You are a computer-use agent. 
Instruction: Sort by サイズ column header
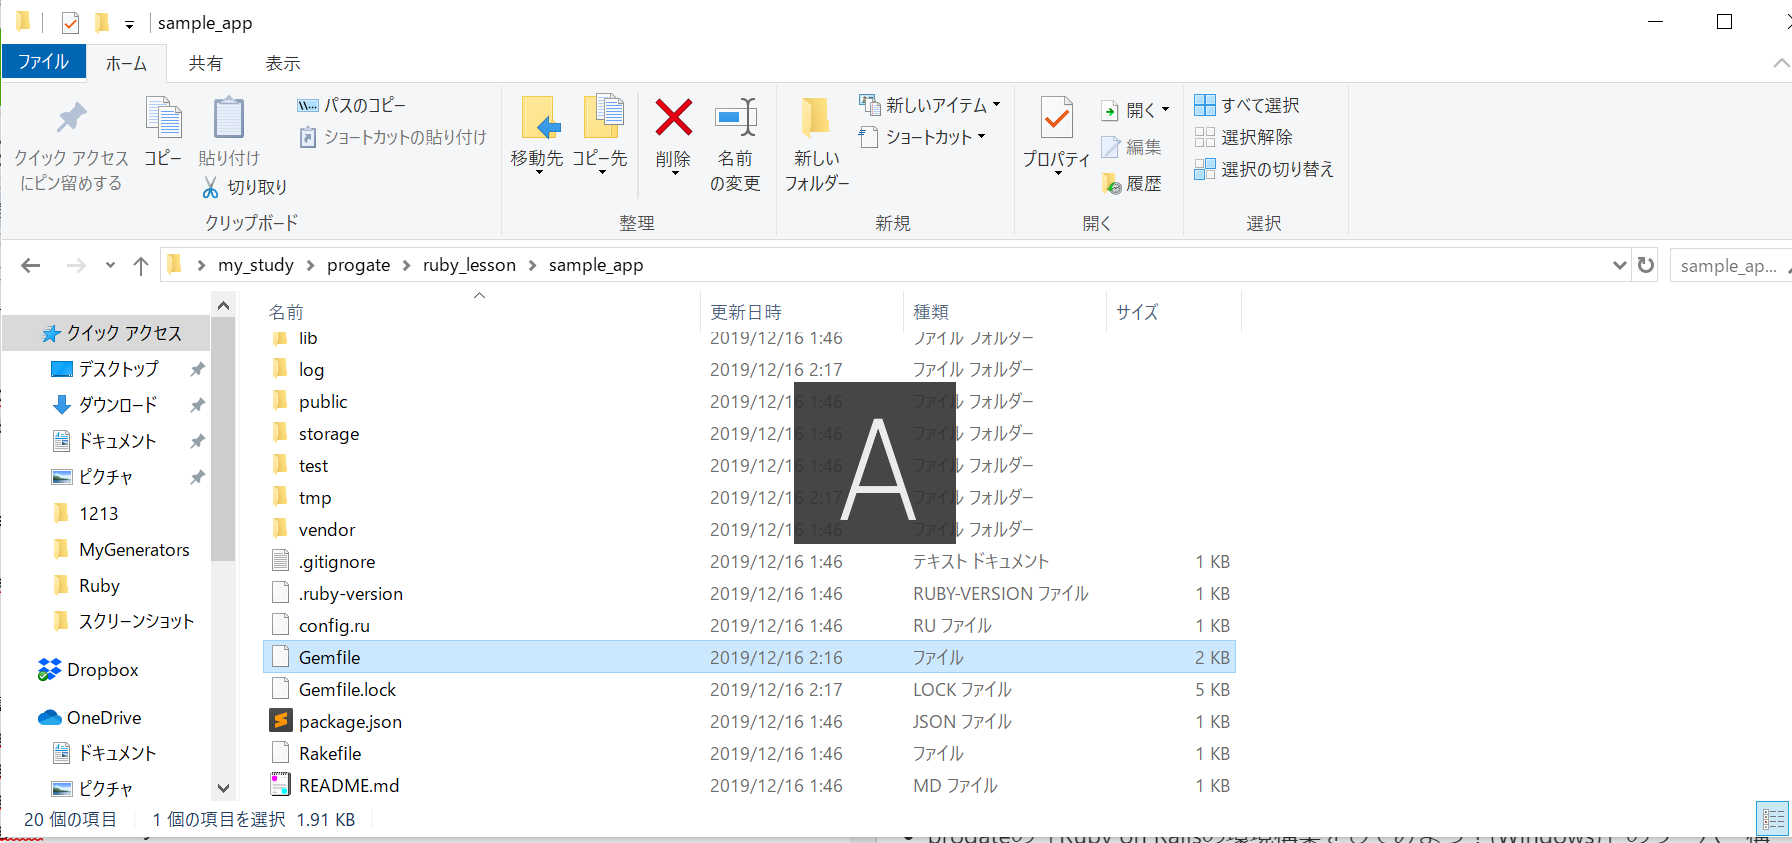click(1137, 312)
